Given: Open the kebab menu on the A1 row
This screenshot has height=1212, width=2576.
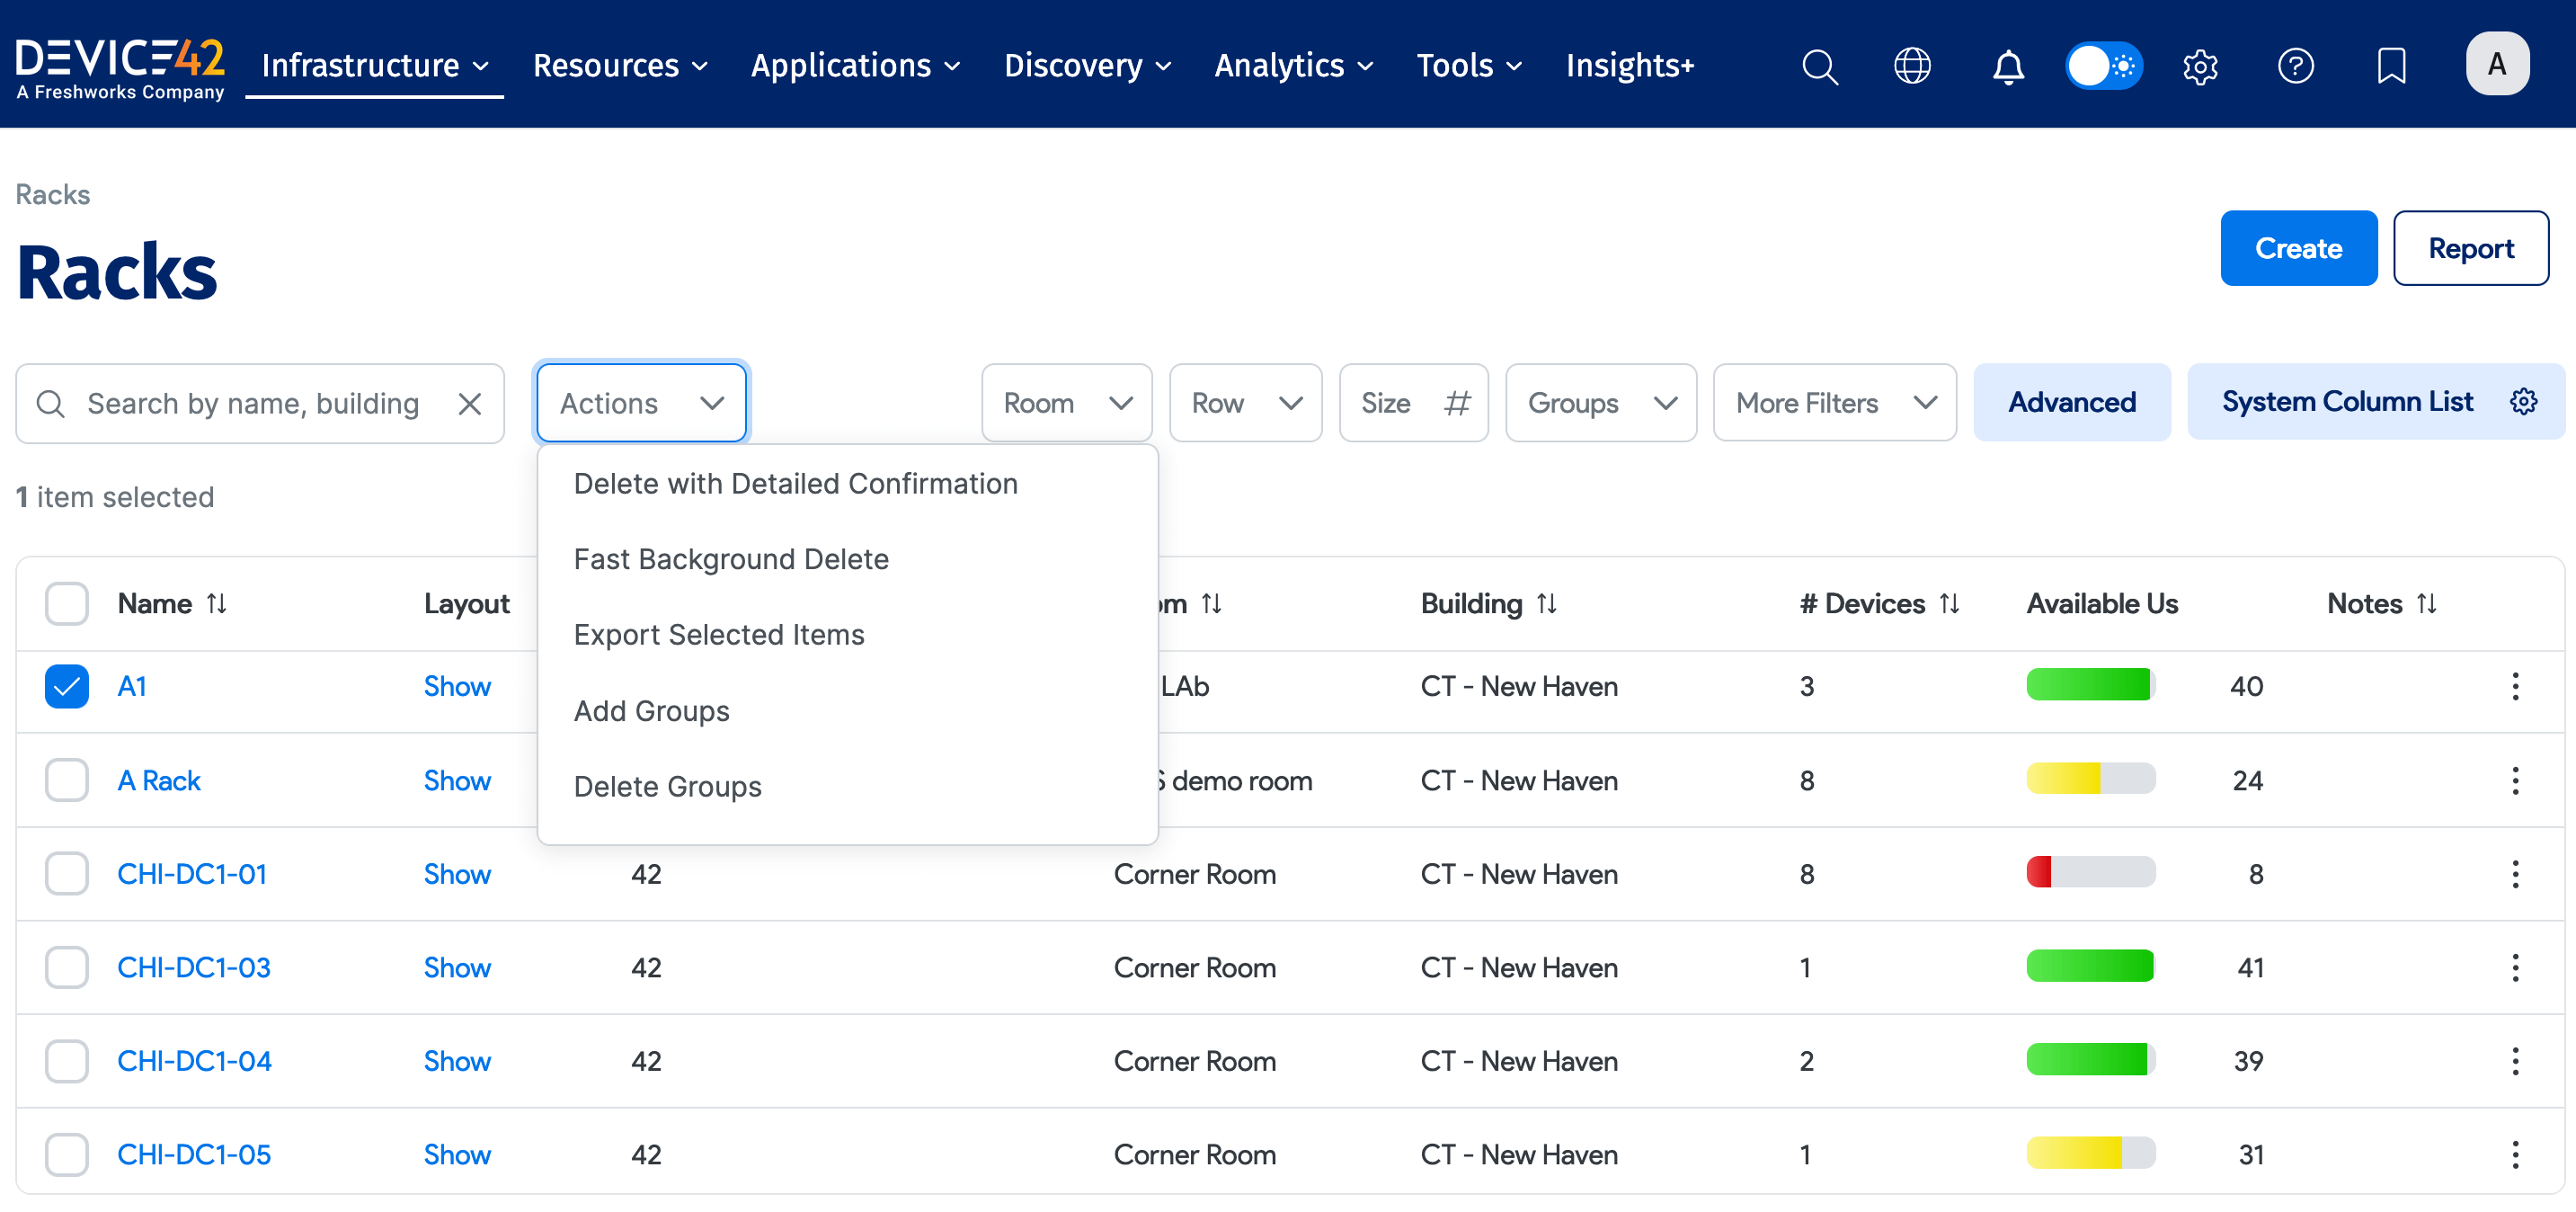Looking at the screenshot, I should [2515, 686].
